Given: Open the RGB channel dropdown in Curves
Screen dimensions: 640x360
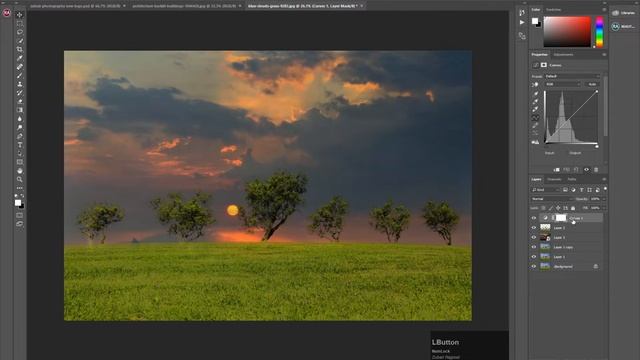Looking at the screenshot, I should click(563, 84).
